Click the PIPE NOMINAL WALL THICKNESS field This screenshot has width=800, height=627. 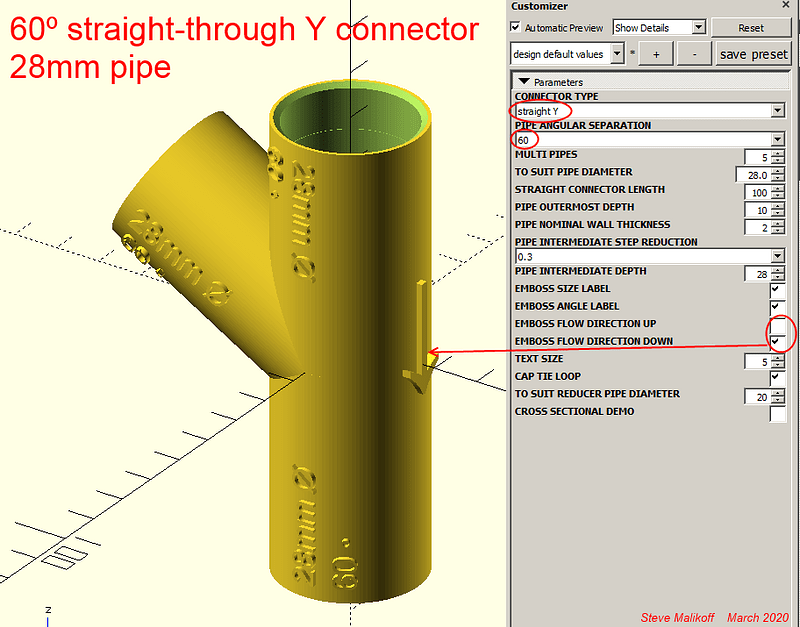tap(758, 228)
